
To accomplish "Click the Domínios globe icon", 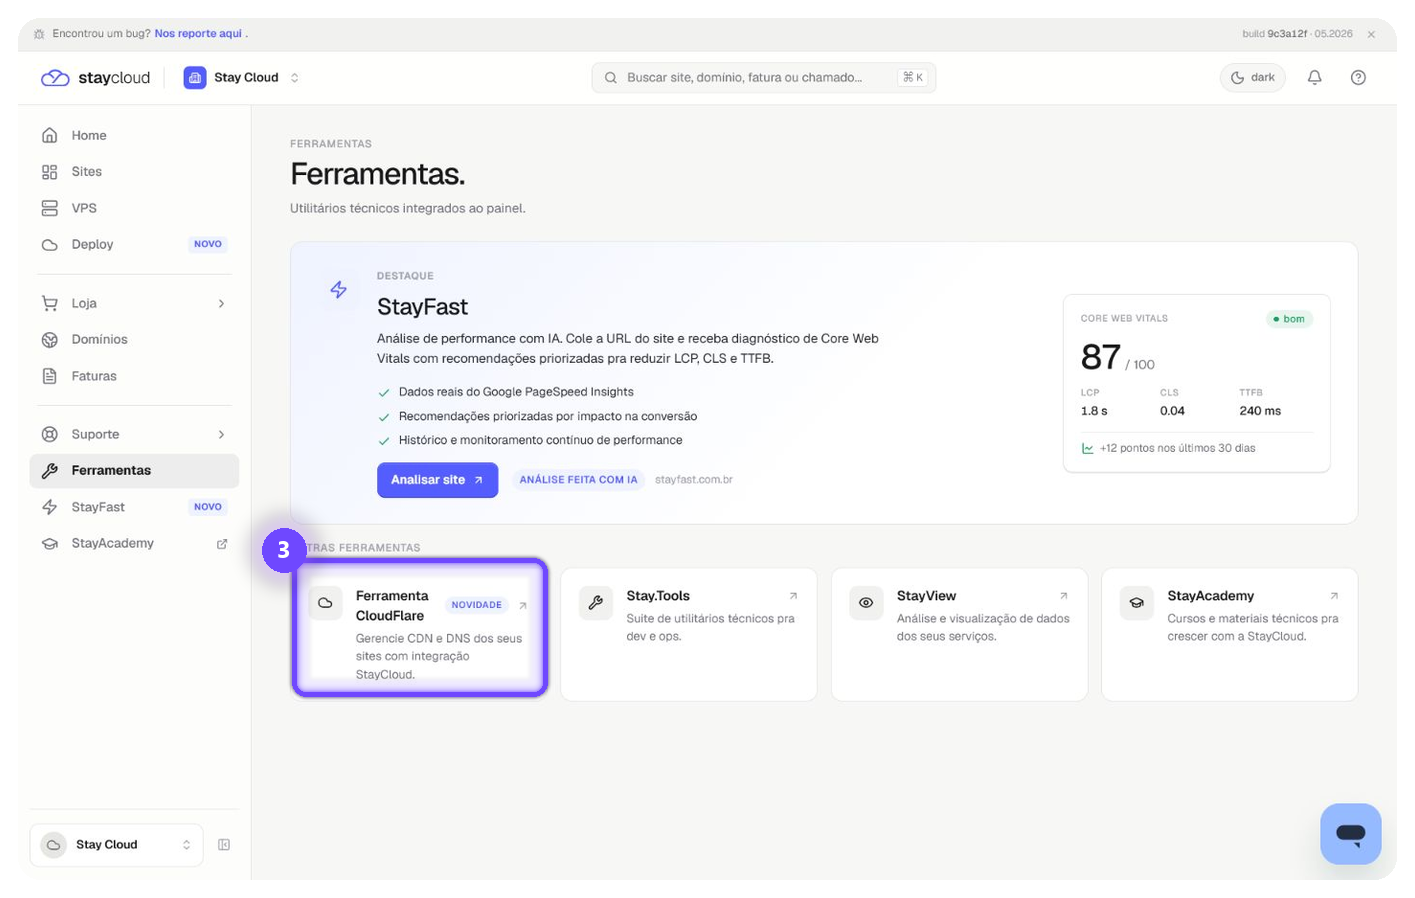I will (49, 340).
